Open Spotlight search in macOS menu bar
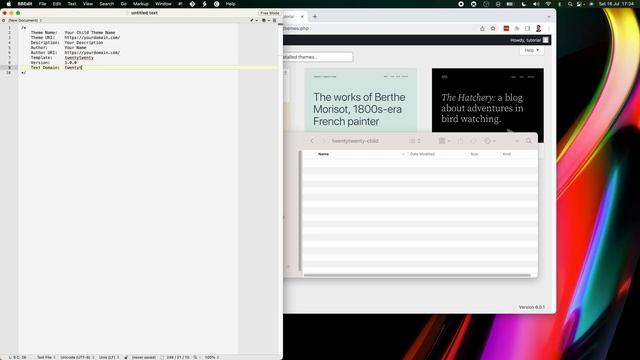 [570, 4]
